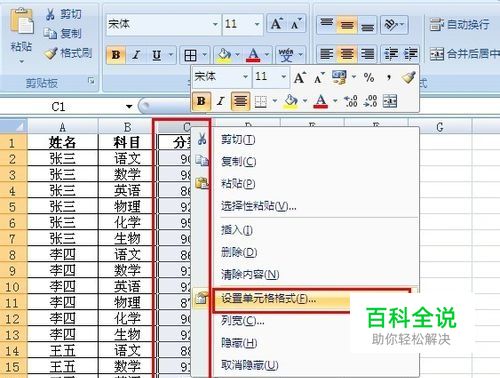Viewport: 500px width, 378px height.
Task: Click Shrink Font on the mini toolbar
Action: [x=319, y=78]
